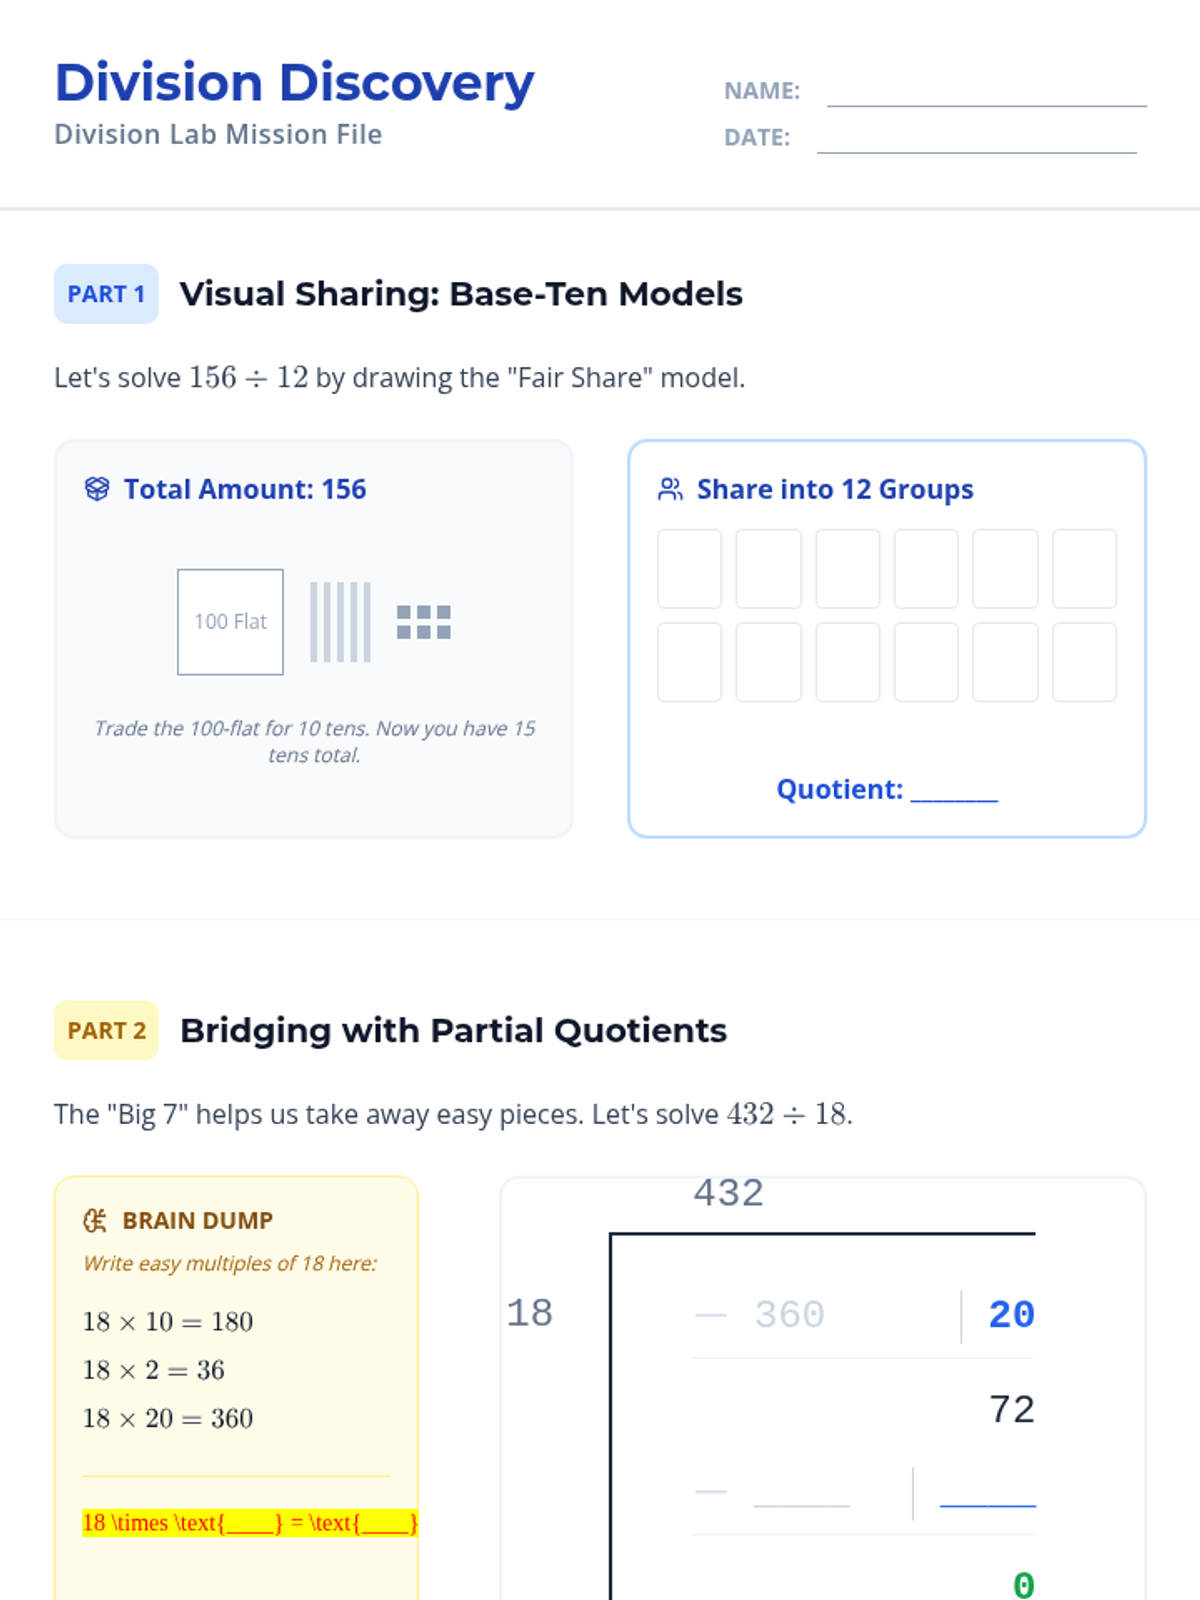Click the PART 1 badge
1200x1600 pixels.
pos(106,294)
